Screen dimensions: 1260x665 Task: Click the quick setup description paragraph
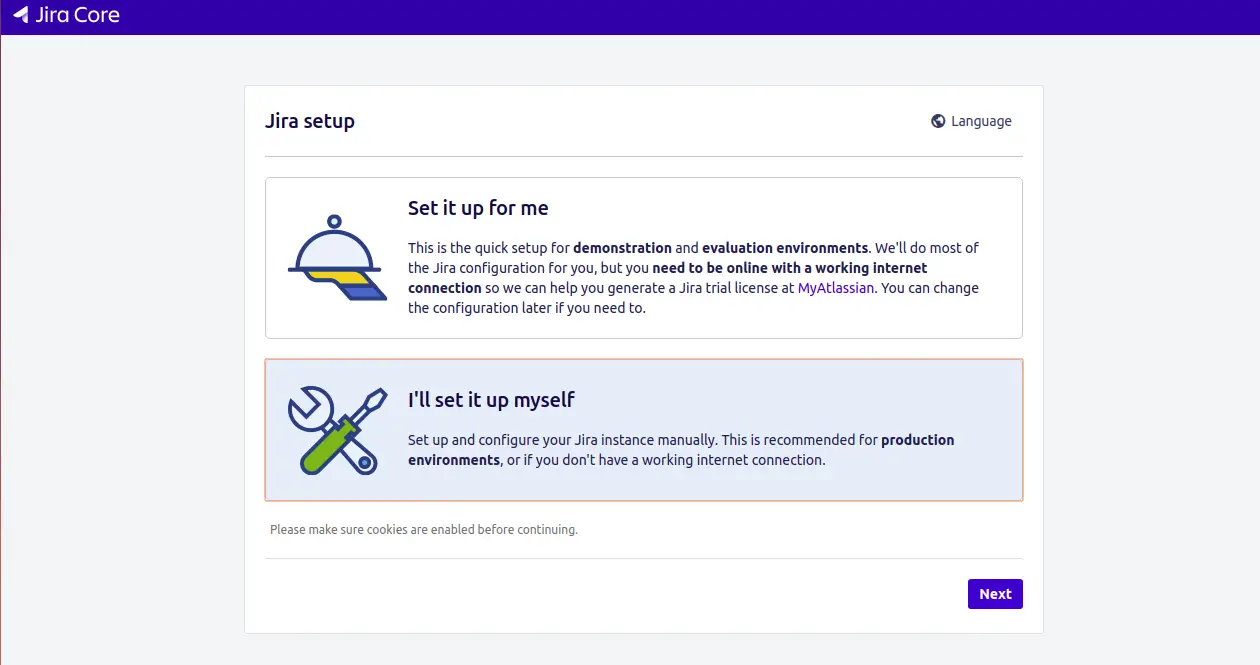pyautogui.click(x=694, y=278)
